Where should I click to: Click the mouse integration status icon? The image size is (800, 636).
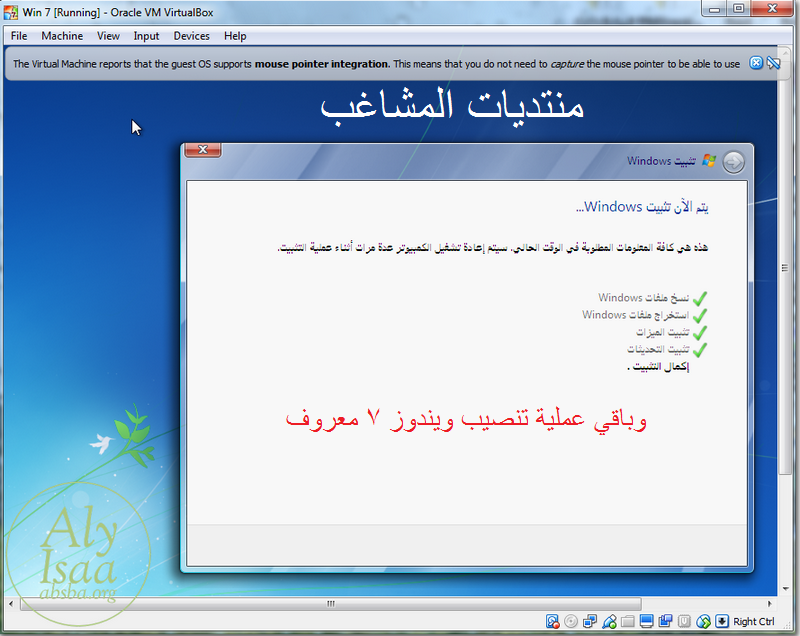(703, 622)
